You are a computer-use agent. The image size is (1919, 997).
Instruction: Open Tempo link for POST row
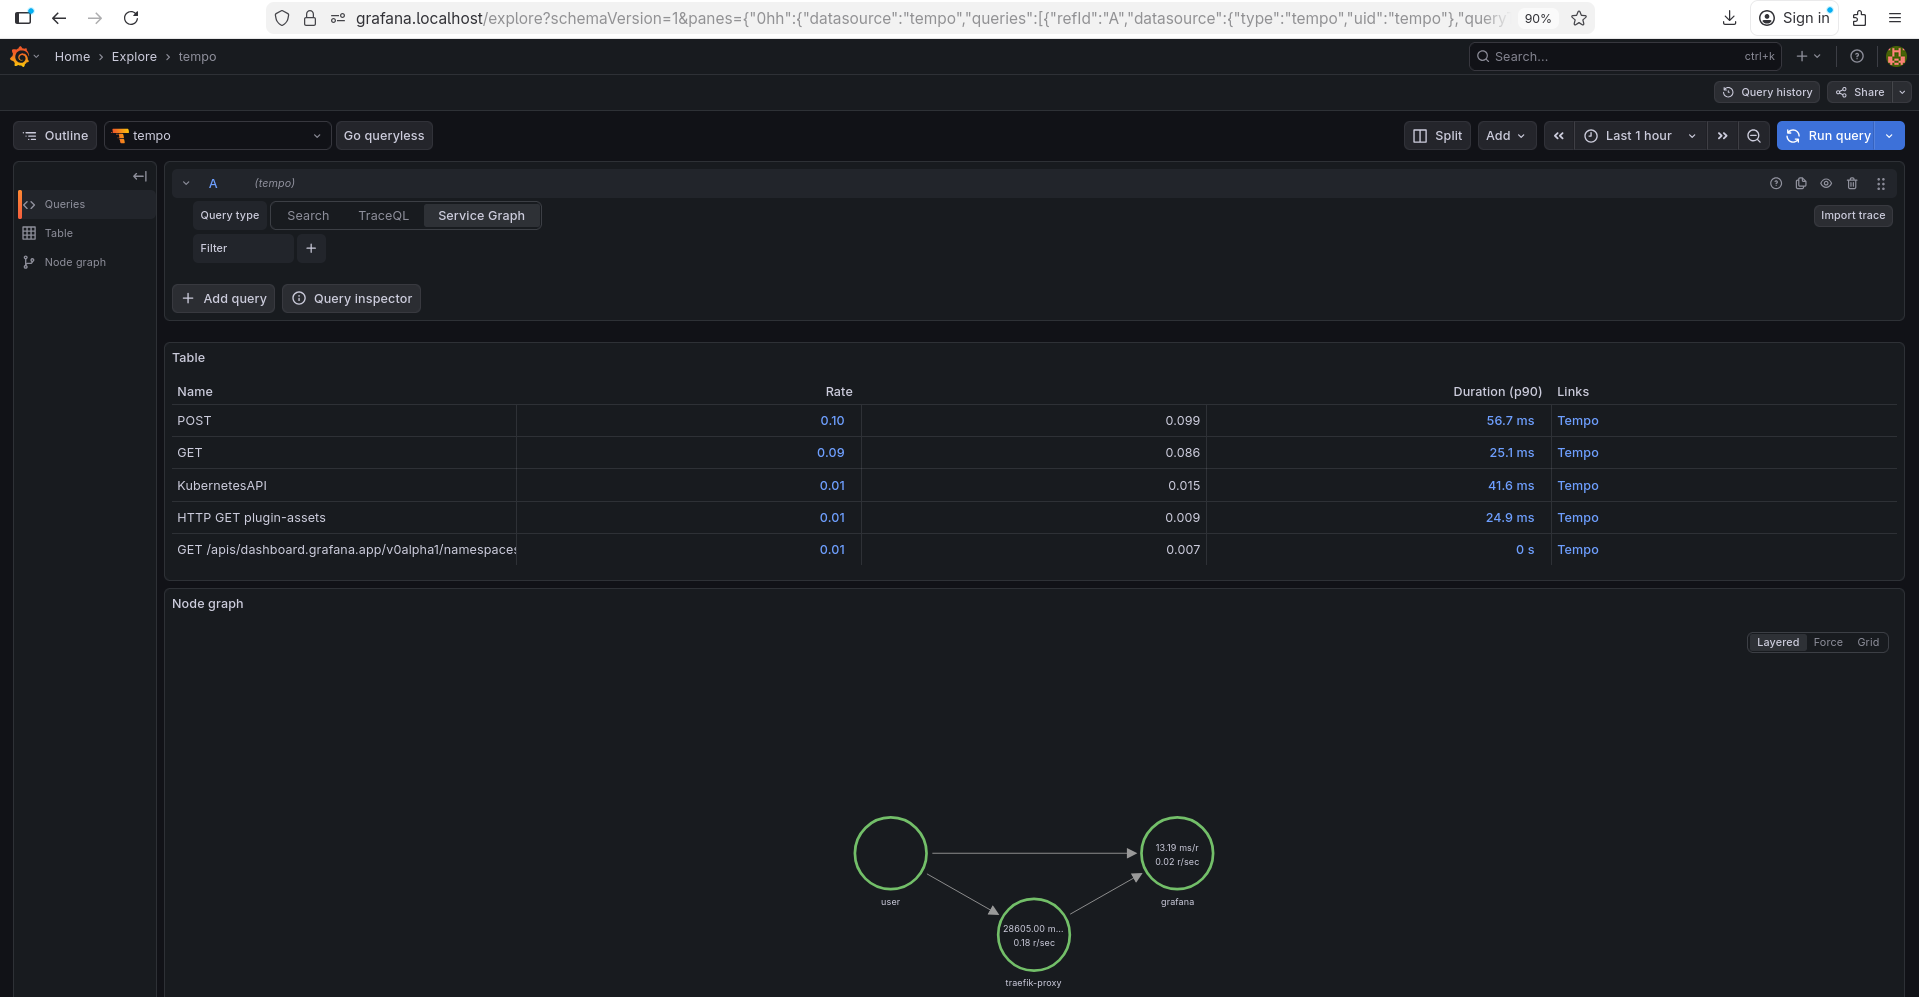pyautogui.click(x=1578, y=421)
